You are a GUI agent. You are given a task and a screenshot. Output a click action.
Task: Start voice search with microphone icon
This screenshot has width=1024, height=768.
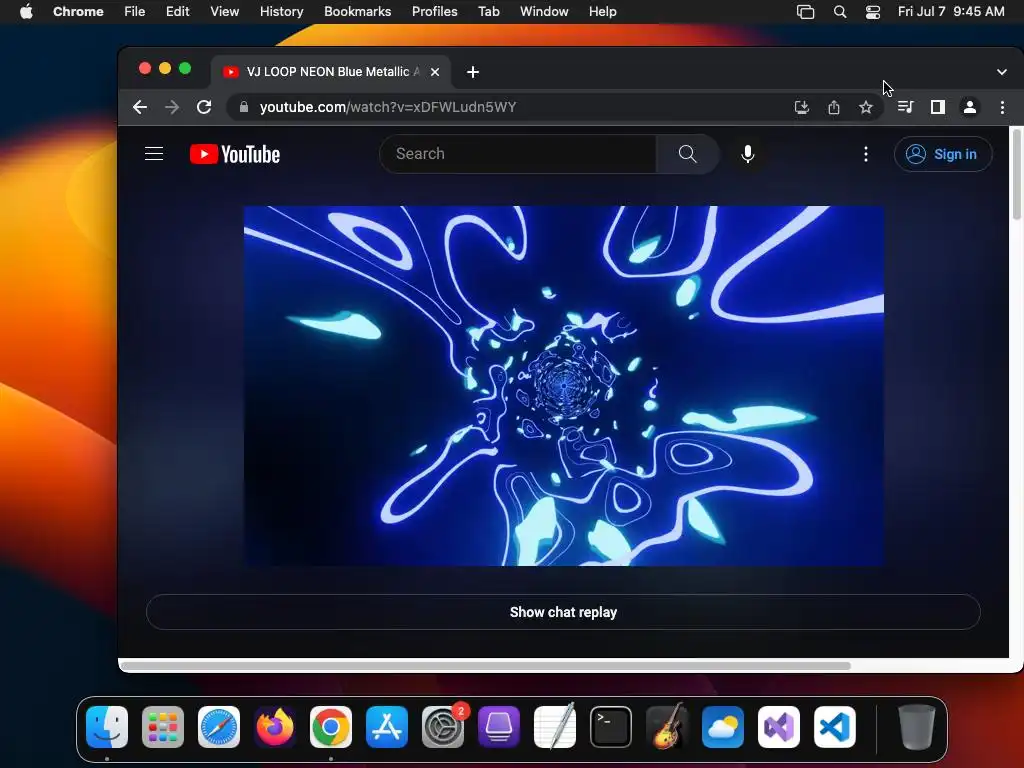[748, 154]
